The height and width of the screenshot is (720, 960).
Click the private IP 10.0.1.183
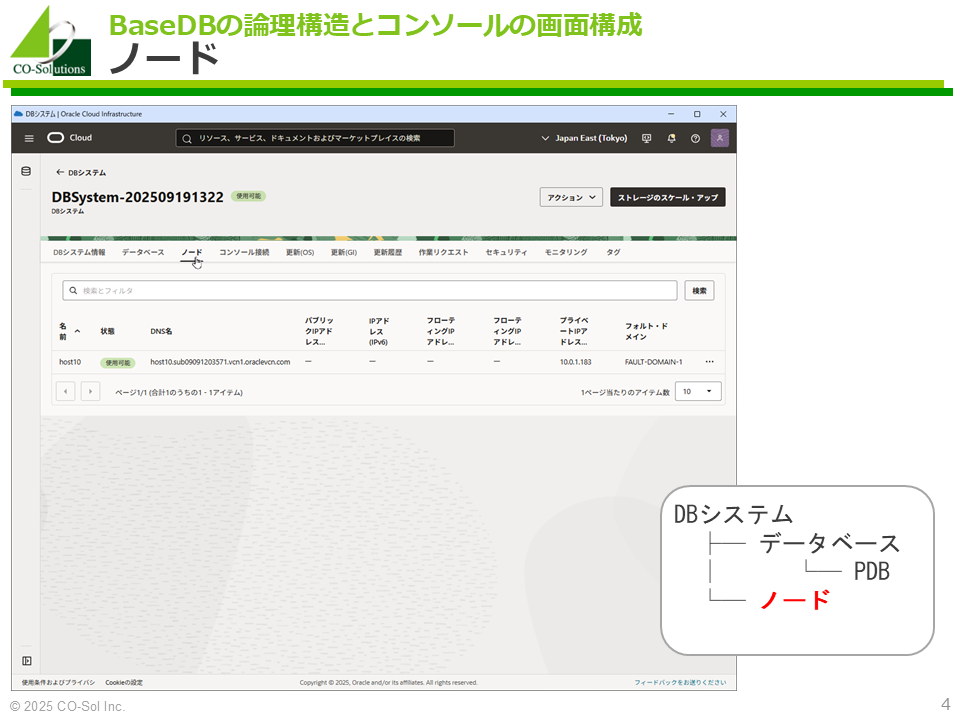click(576, 362)
